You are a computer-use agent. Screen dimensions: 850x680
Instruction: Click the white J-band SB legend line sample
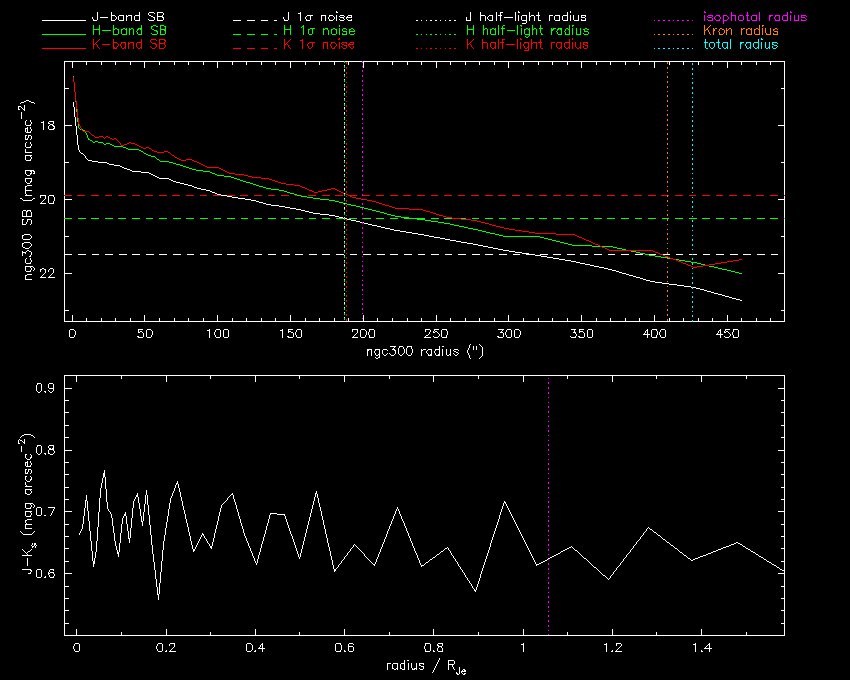pos(65,18)
